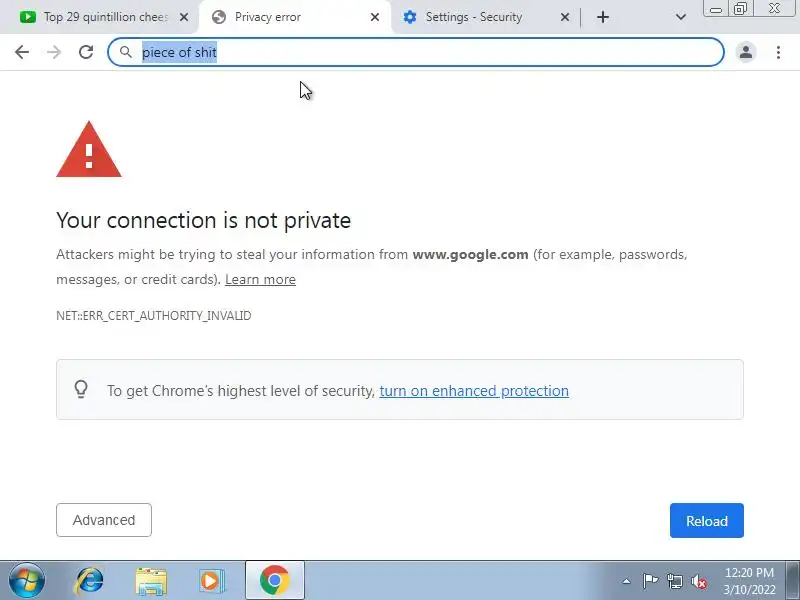Open the user profile avatar icon

tap(746, 52)
